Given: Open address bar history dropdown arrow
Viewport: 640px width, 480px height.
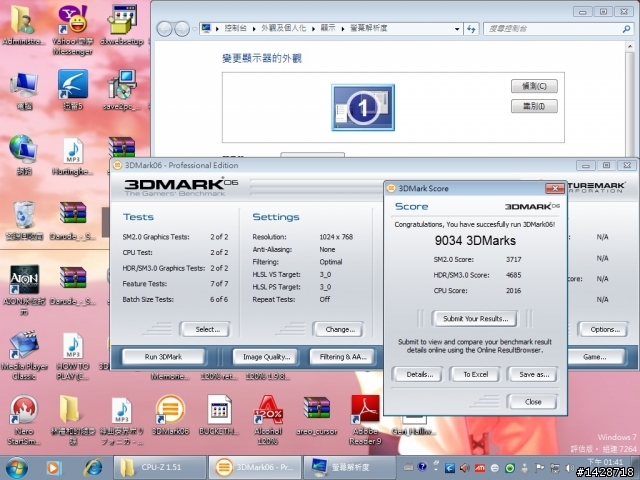Looking at the screenshot, I should click(x=457, y=29).
